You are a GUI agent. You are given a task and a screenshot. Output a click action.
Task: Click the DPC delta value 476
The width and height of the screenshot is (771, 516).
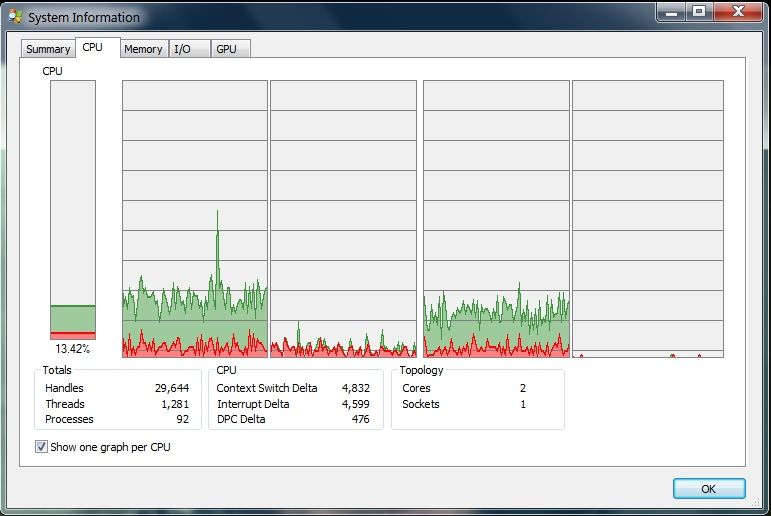[360, 419]
